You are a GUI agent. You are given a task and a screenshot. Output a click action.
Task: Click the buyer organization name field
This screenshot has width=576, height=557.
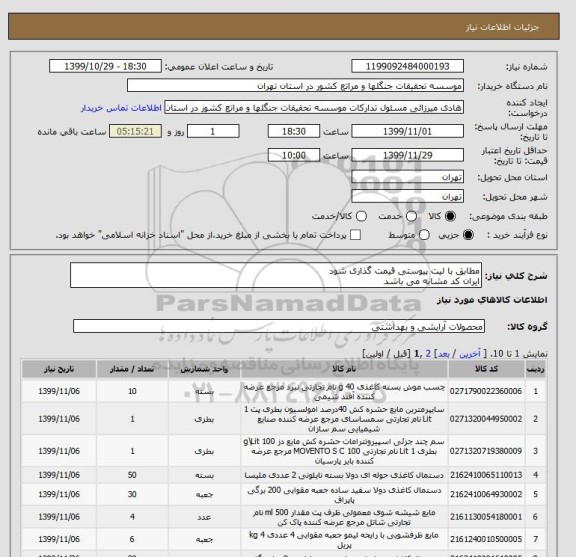295,86
